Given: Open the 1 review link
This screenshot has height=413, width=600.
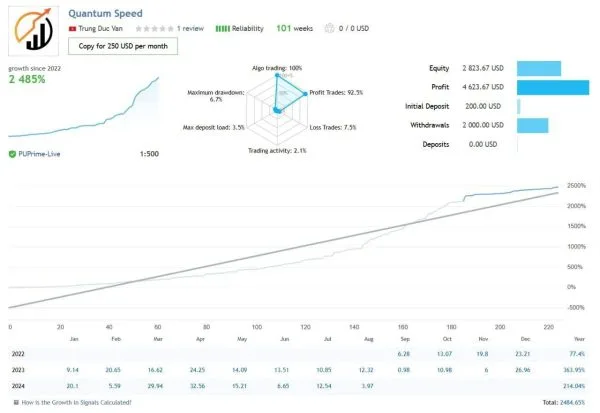Looking at the screenshot, I should 190,29.
